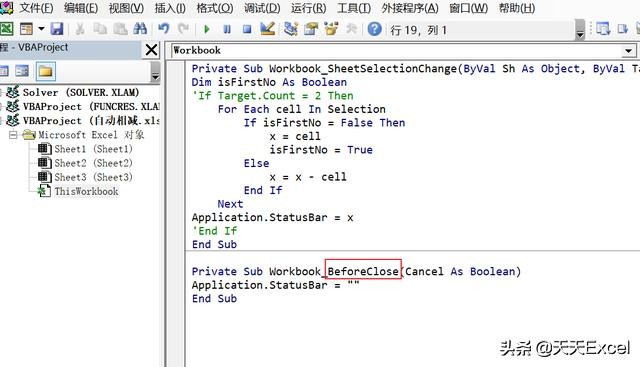Click the 'Dim isFirstNo As Boolean' line
The width and height of the screenshot is (640, 367).
(x=269, y=82)
